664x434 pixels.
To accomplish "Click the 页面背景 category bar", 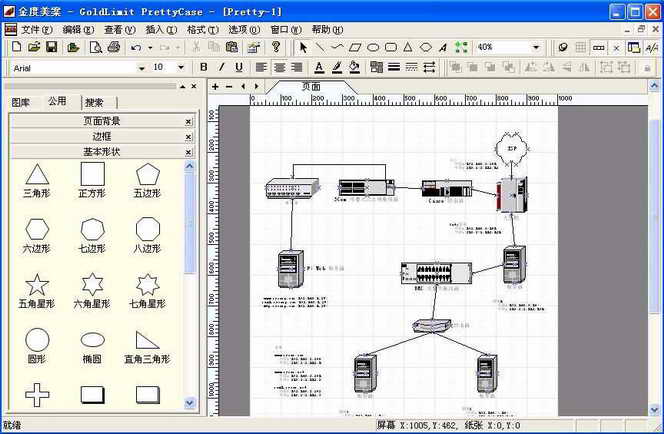I will 101,121.
